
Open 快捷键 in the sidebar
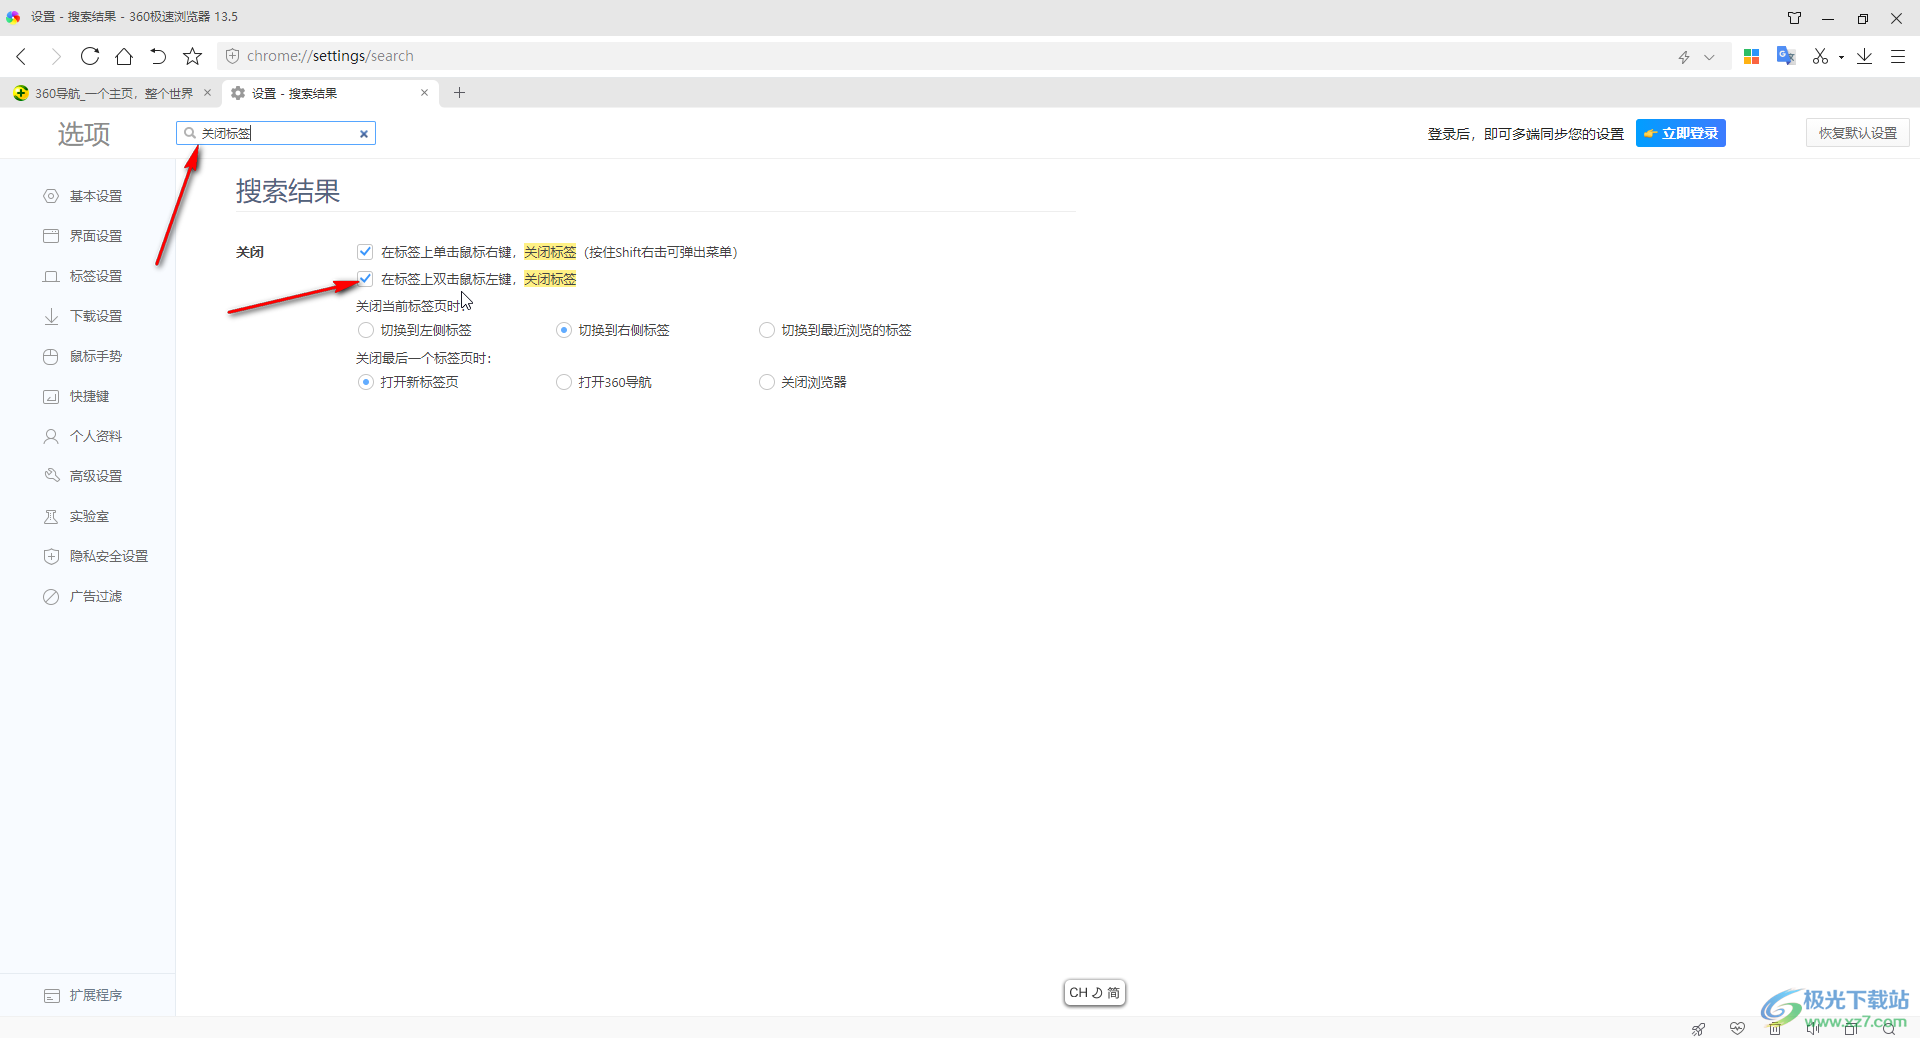89,396
